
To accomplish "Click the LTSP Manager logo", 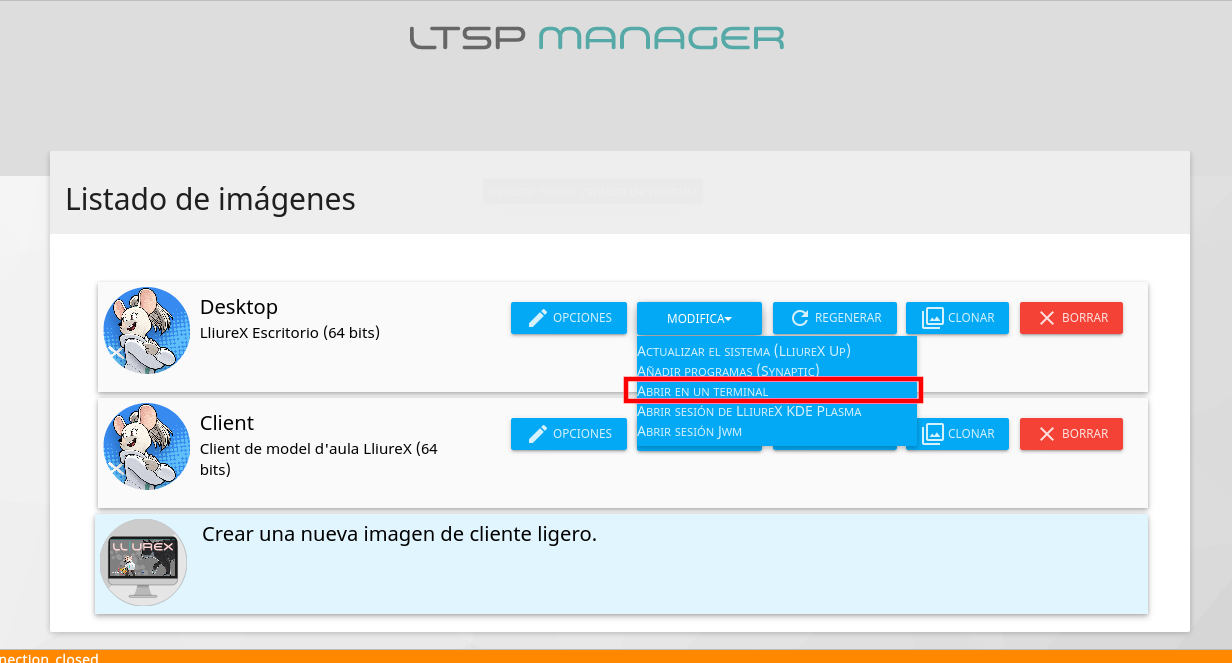I will coord(597,38).
